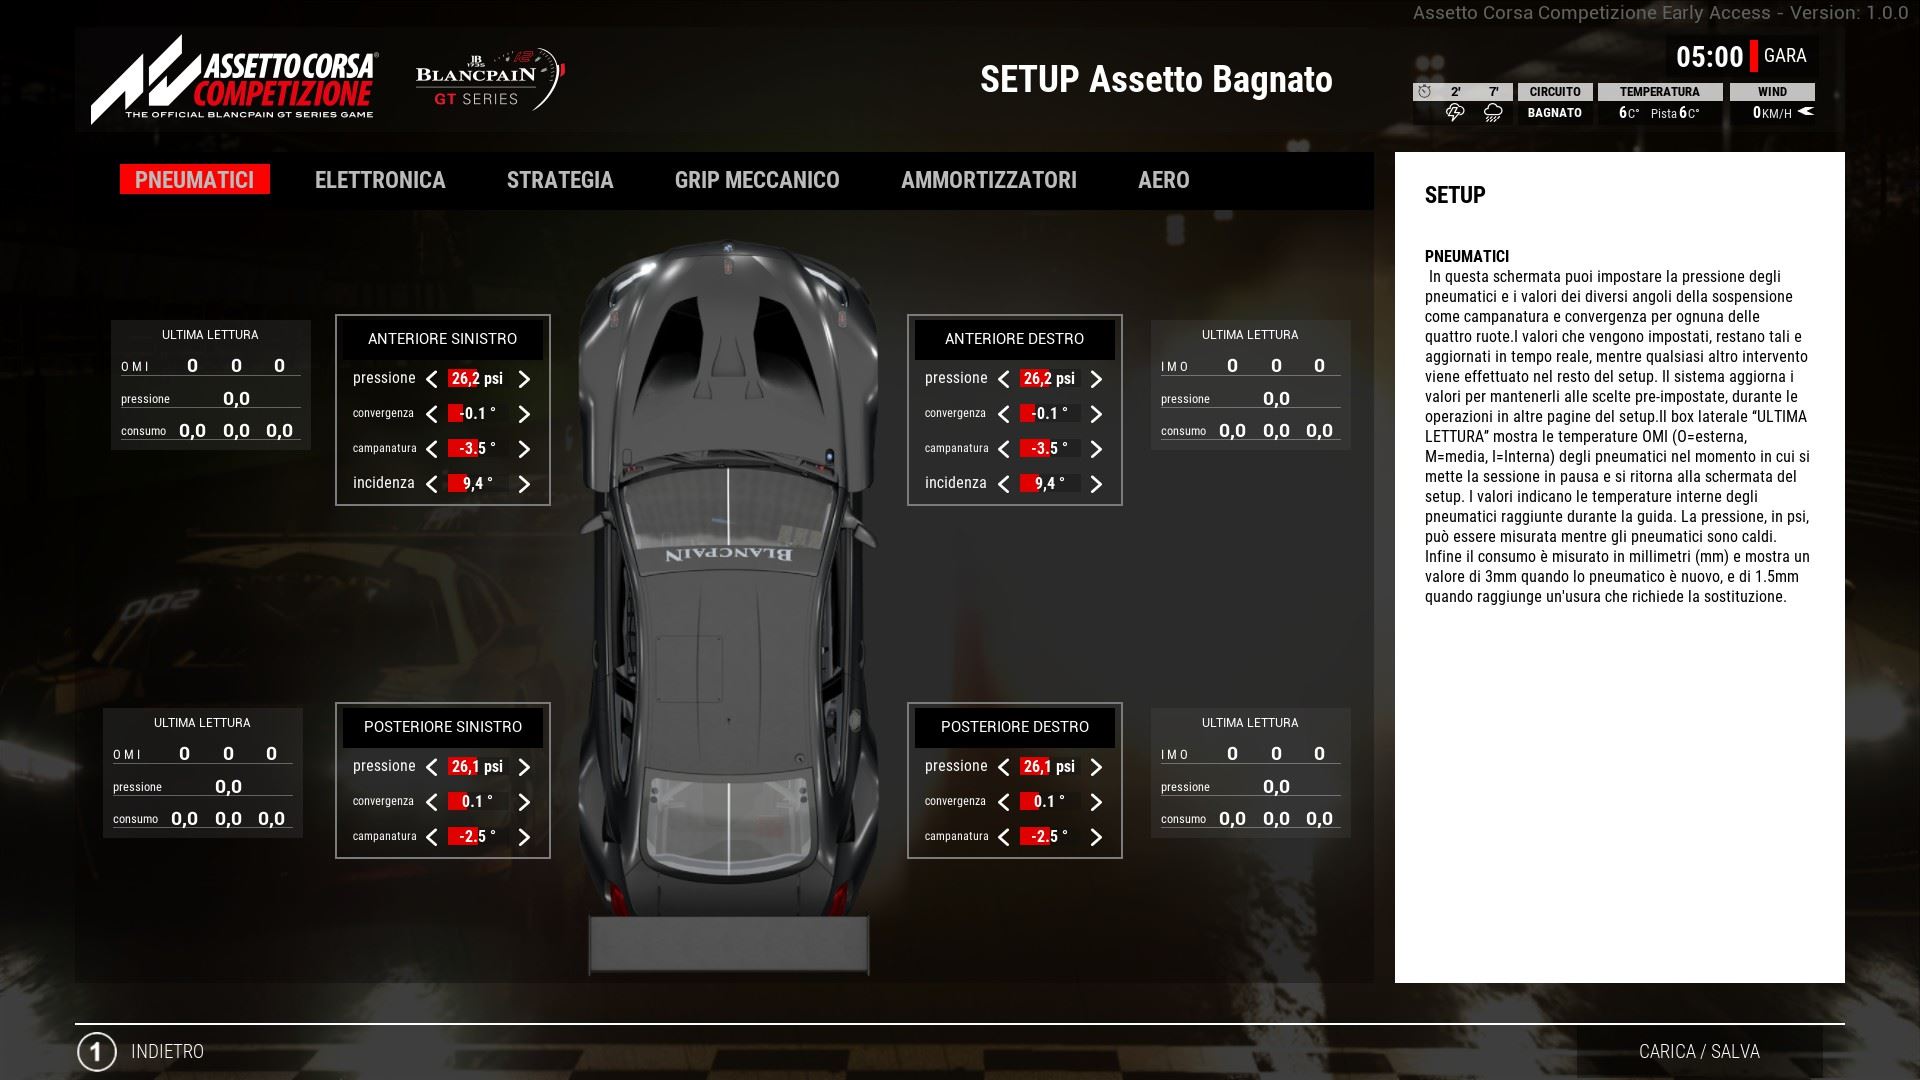Image resolution: width=1920 pixels, height=1080 pixels.
Task: Decrease front-left convergenza value
Action: [x=432, y=414]
